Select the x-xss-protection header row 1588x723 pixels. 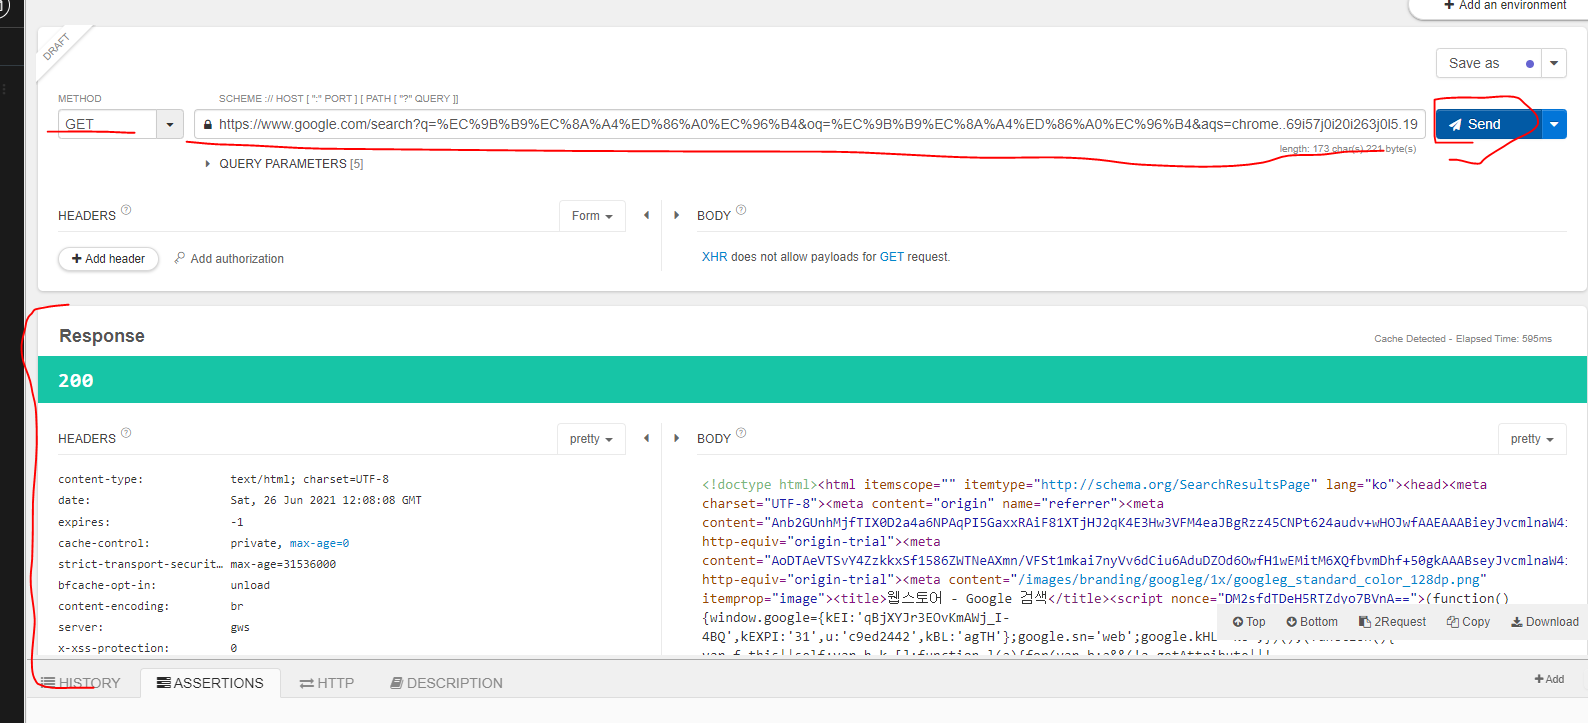340,648
